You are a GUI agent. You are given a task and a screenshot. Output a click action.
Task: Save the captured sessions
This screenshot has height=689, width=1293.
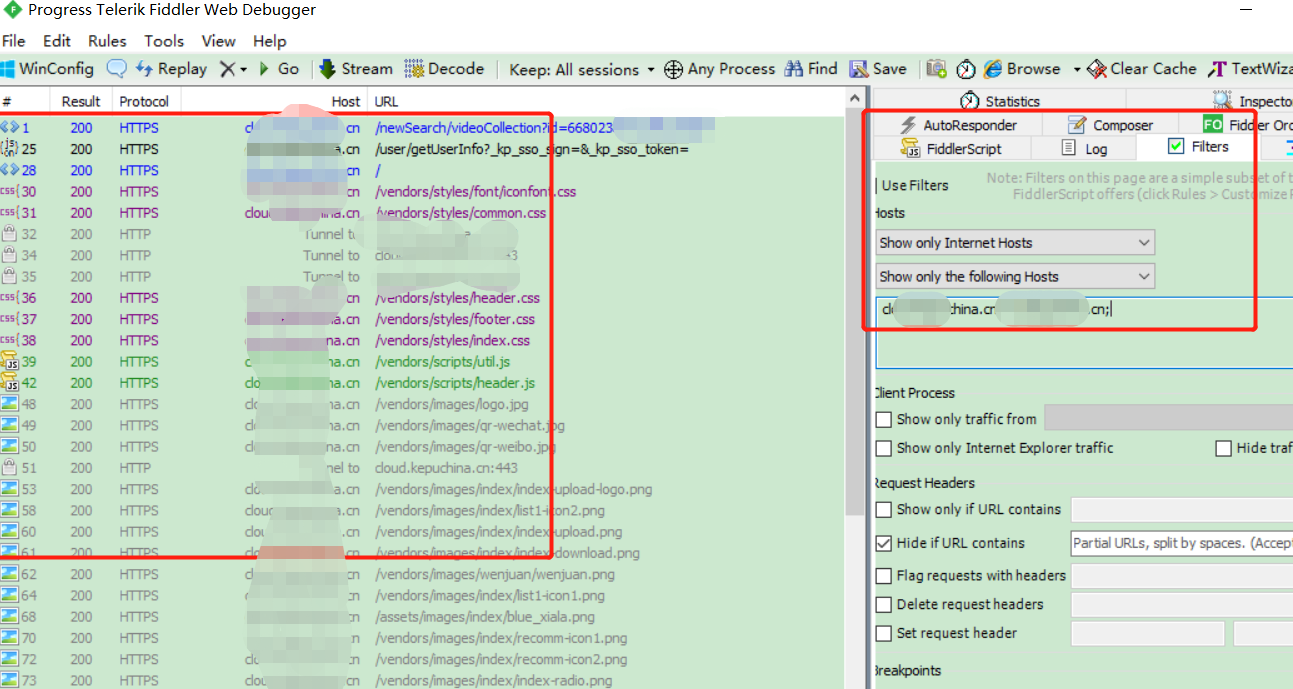878,69
